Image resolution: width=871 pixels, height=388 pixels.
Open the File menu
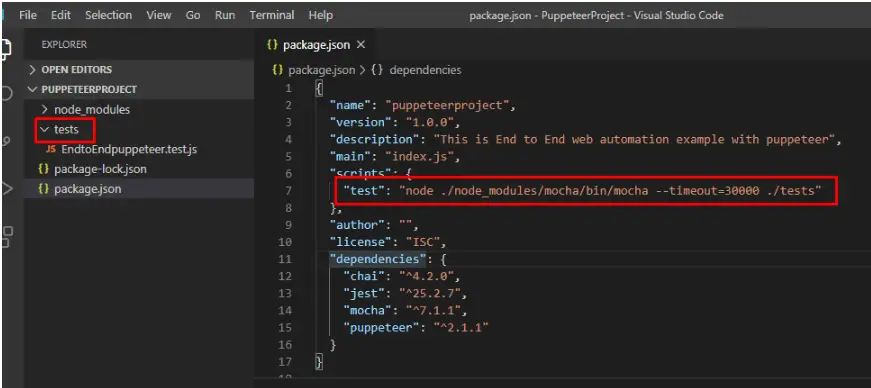(x=27, y=16)
